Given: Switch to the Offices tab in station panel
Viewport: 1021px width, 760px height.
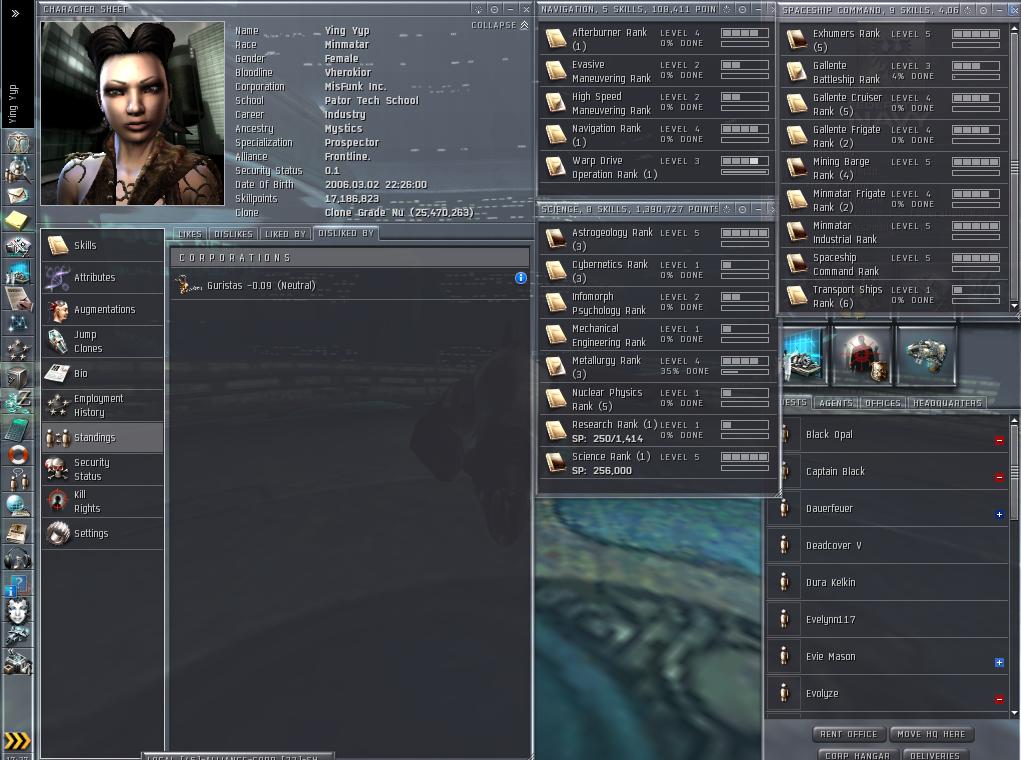Looking at the screenshot, I should [883, 403].
